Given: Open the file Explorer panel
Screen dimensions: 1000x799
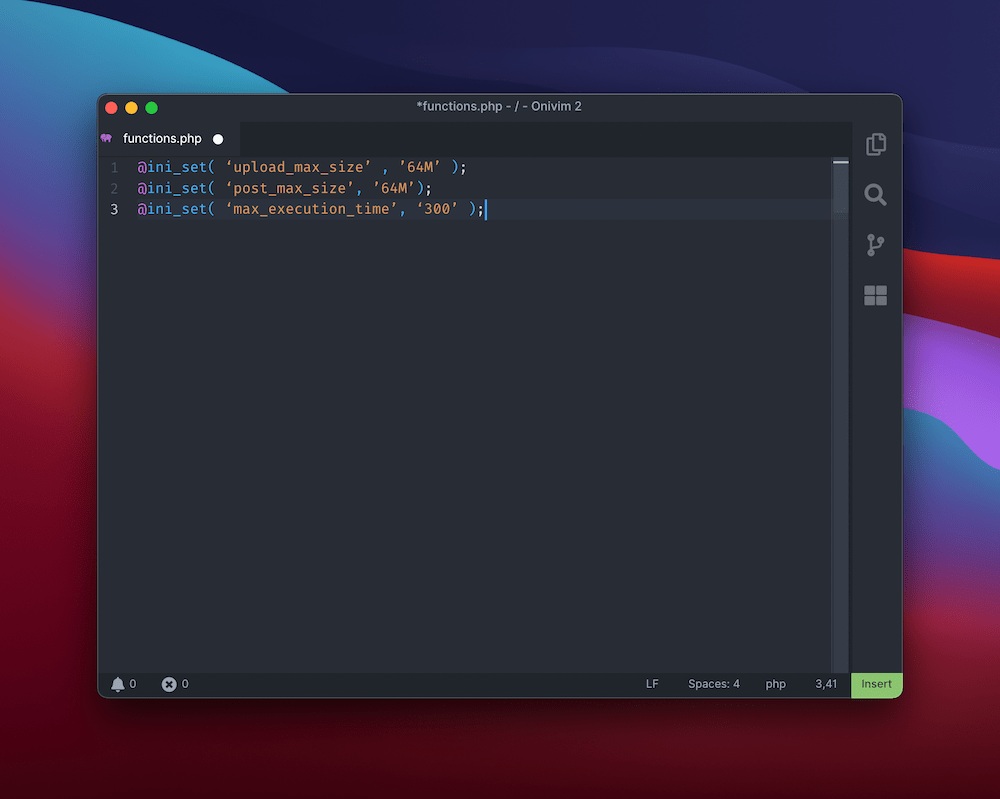Looking at the screenshot, I should click(x=875, y=145).
